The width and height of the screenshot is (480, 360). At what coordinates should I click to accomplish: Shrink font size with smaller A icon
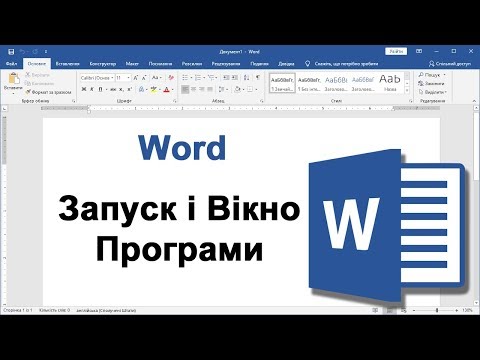coord(144,78)
